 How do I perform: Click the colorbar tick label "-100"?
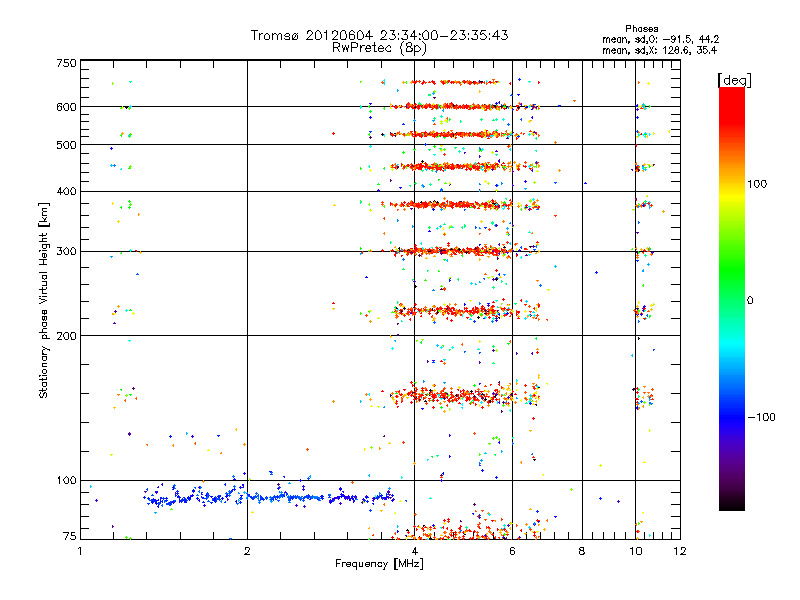tap(761, 417)
